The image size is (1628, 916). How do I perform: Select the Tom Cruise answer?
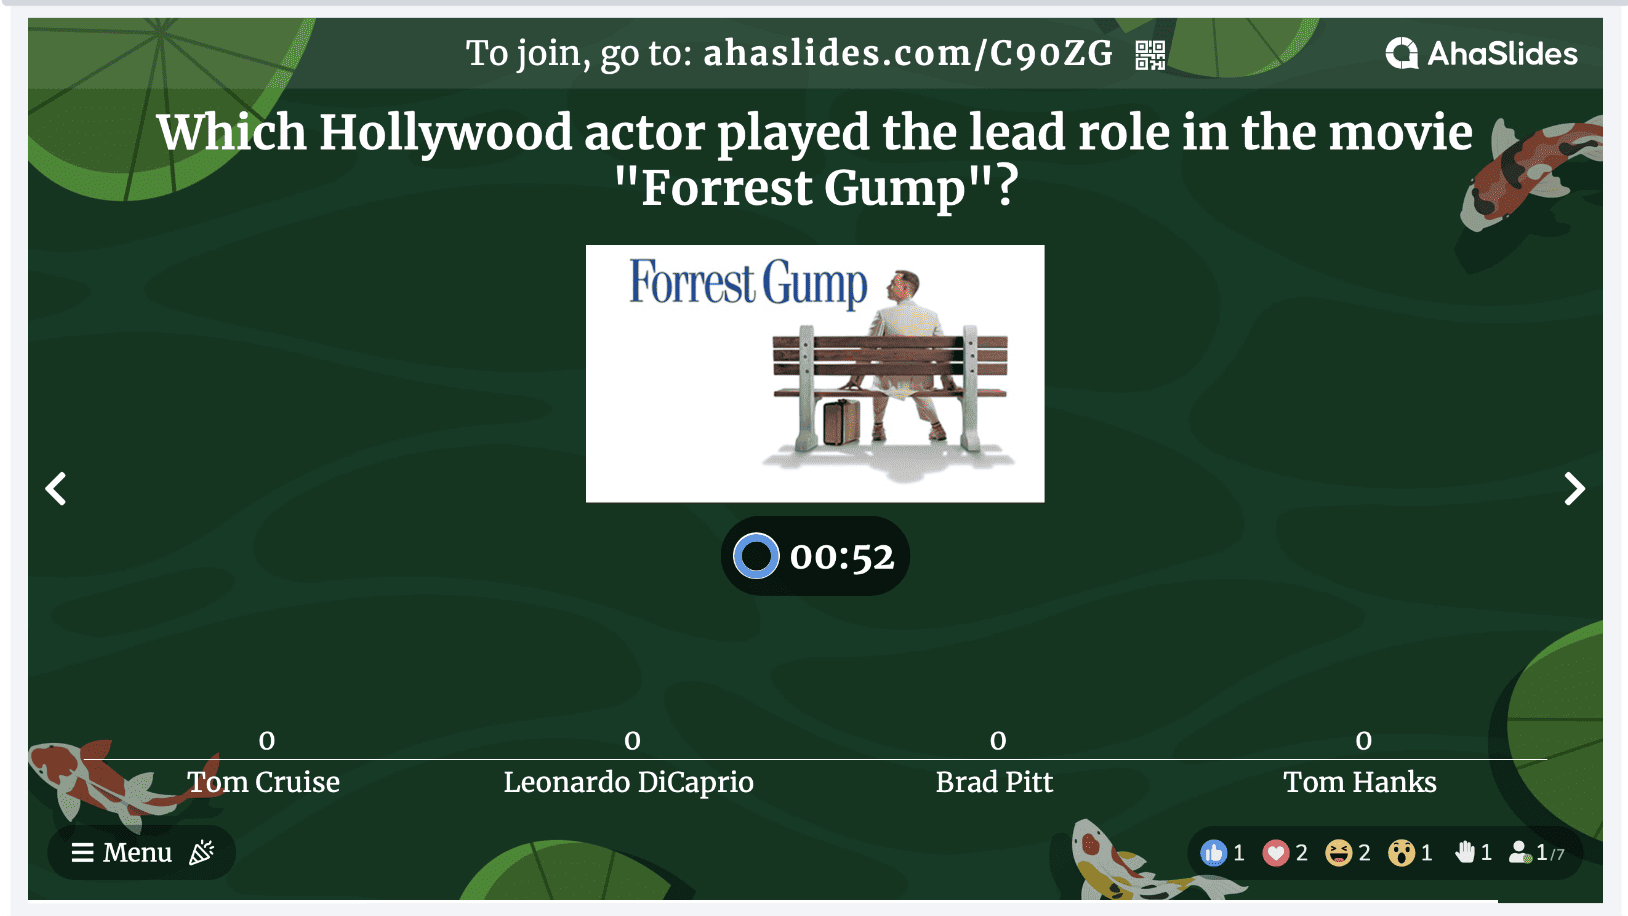[x=264, y=782]
